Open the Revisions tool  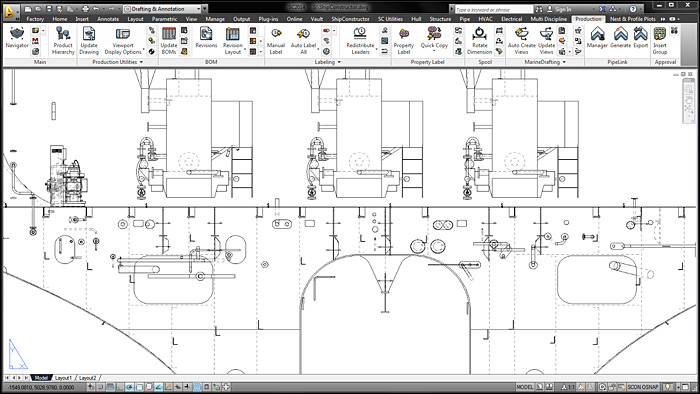click(206, 37)
